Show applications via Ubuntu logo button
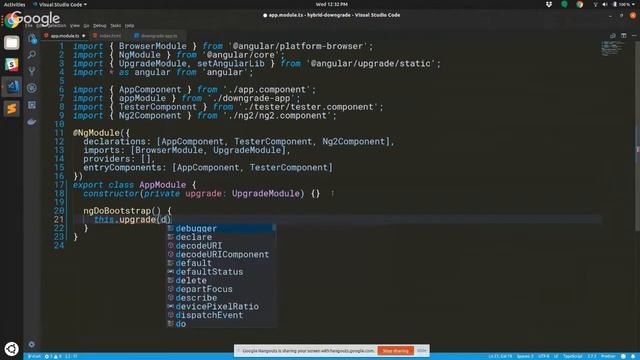The image size is (640, 360). pyautogui.click(x=11, y=349)
